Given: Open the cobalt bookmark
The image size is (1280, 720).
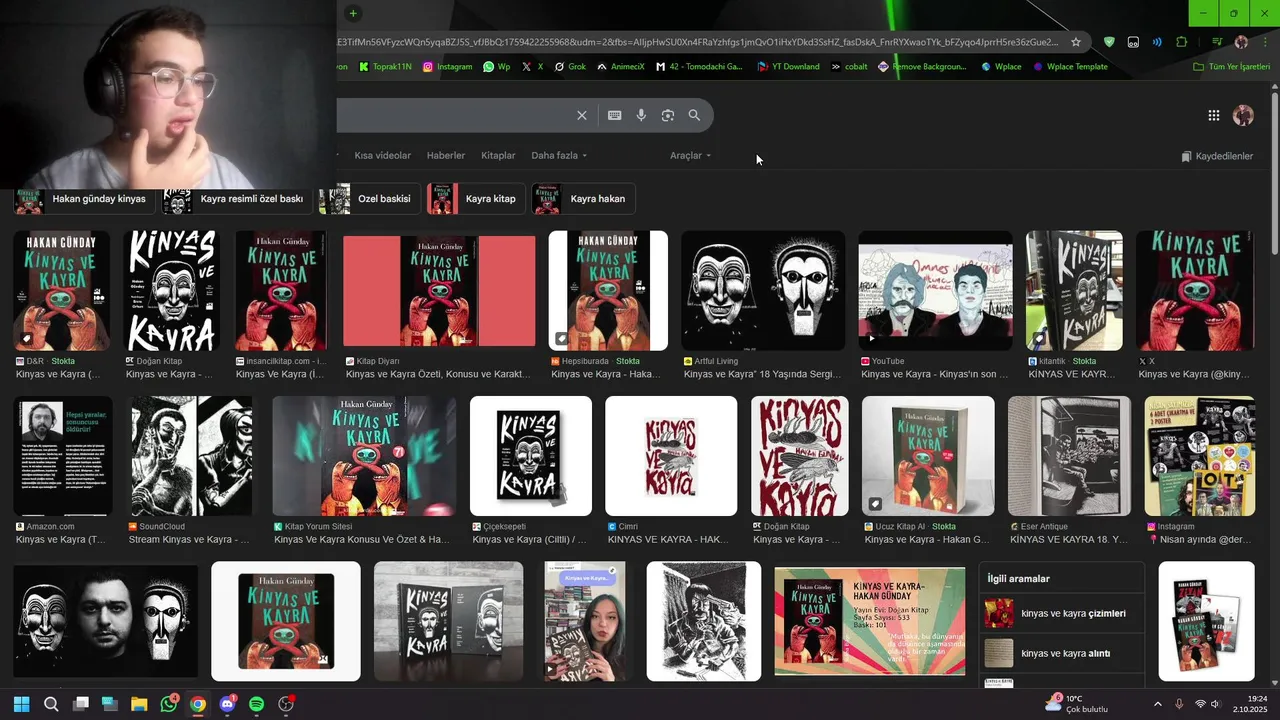Looking at the screenshot, I should [x=849, y=67].
